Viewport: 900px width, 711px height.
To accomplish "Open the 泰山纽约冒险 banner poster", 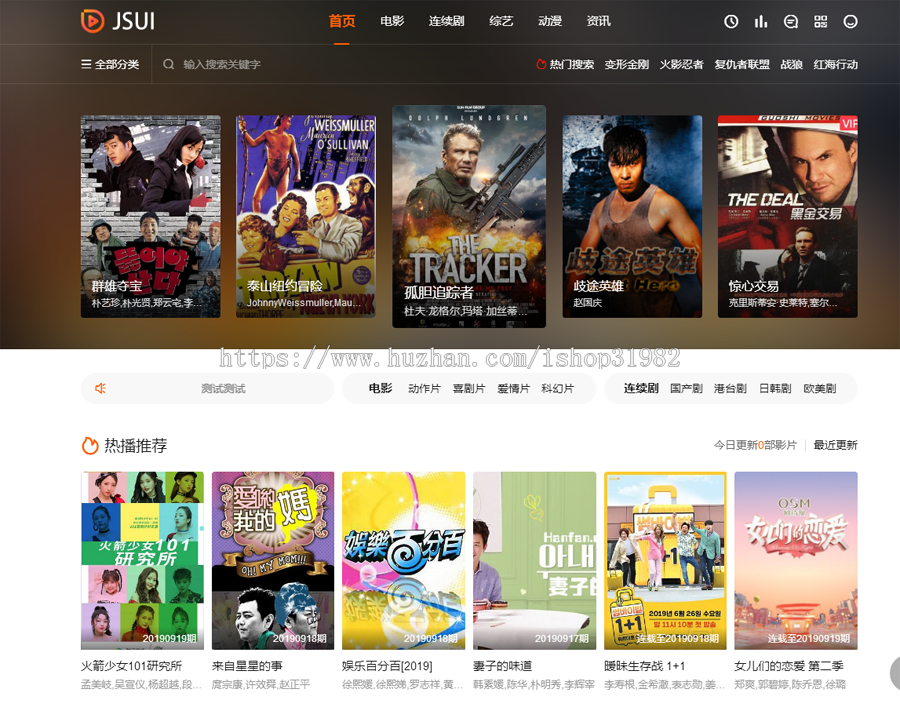I will pos(306,216).
